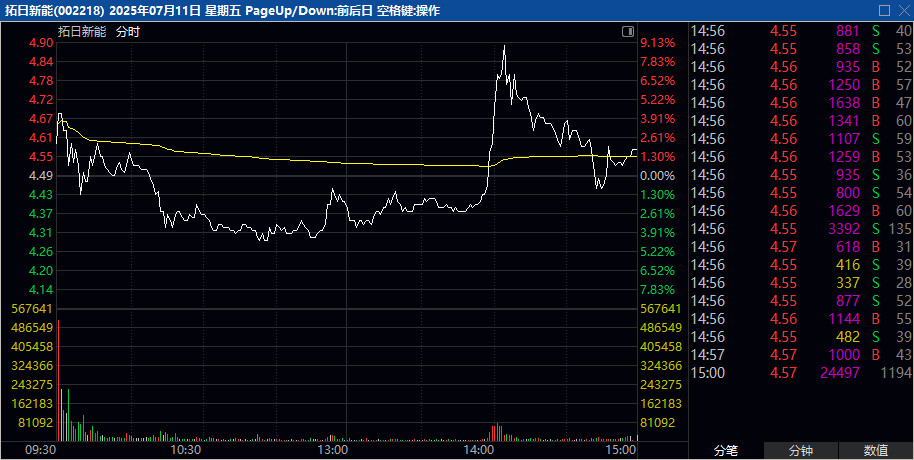Image resolution: width=914 pixels, height=460 pixels.
Task: Open the 分钟 tab
Action: pyautogui.click(x=801, y=451)
